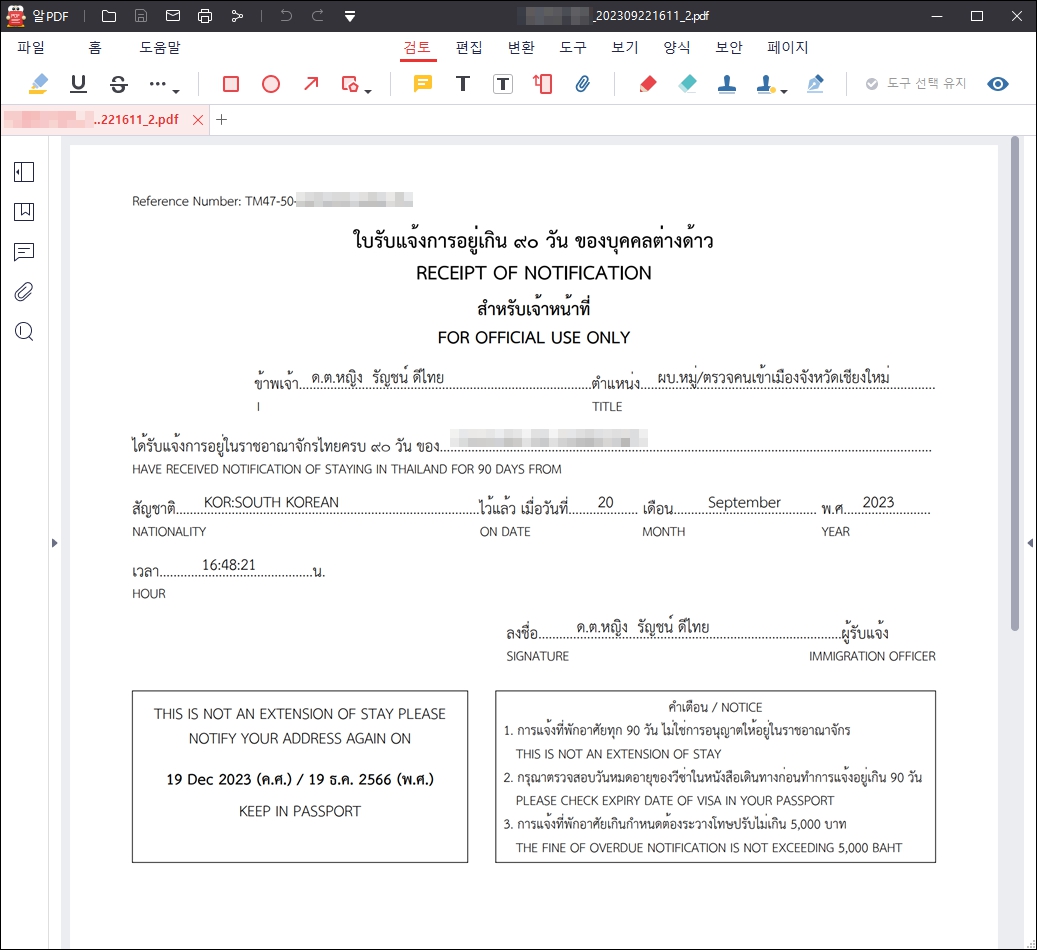This screenshot has width=1037, height=950.
Task: Attach a file with the paperclip tool
Action: pyautogui.click(x=582, y=84)
